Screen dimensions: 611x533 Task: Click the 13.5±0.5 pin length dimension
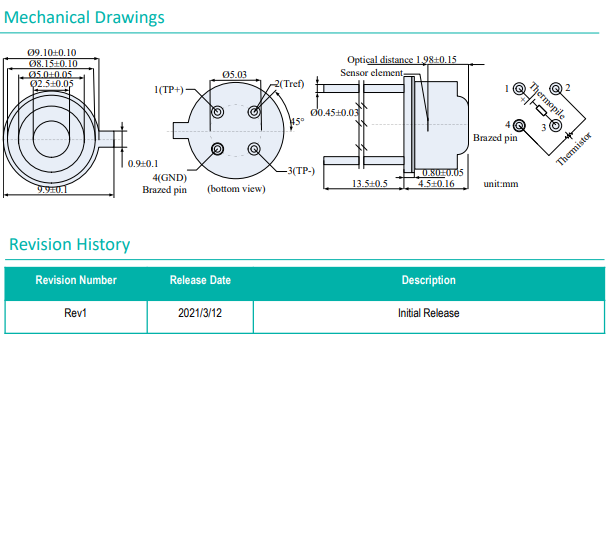pyautogui.click(x=370, y=184)
